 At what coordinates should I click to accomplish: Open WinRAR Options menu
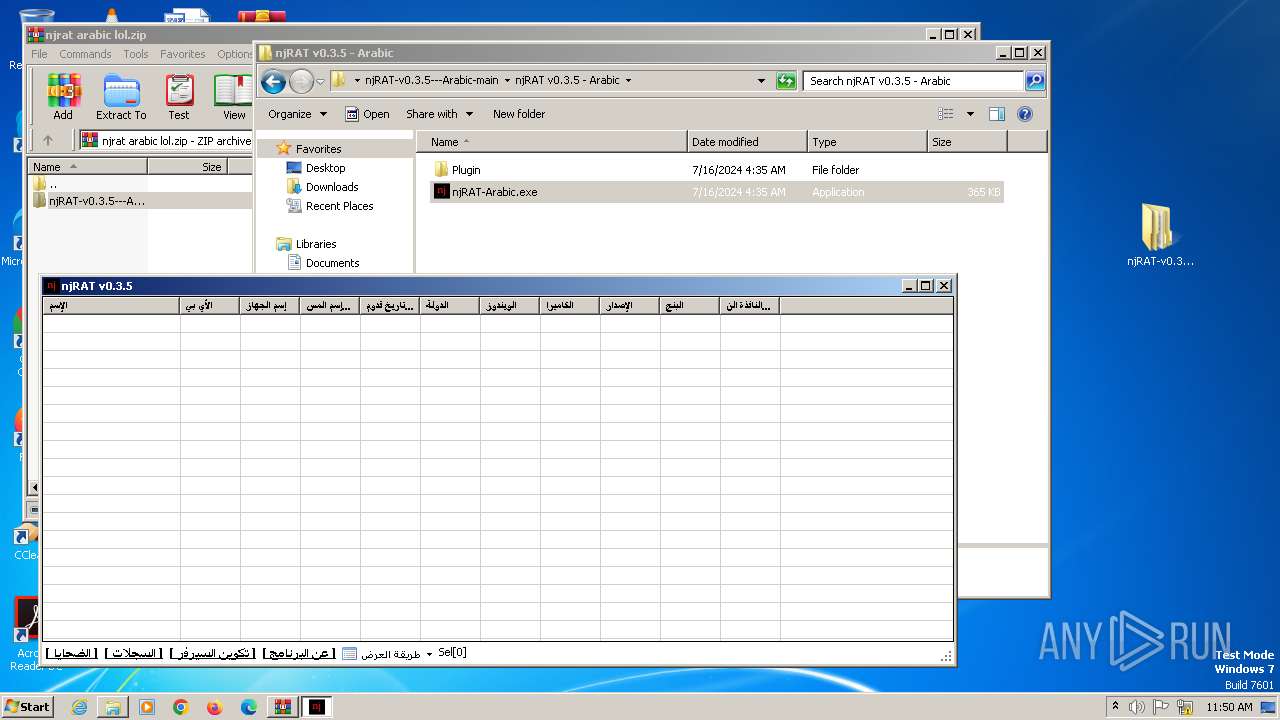coord(235,54)
